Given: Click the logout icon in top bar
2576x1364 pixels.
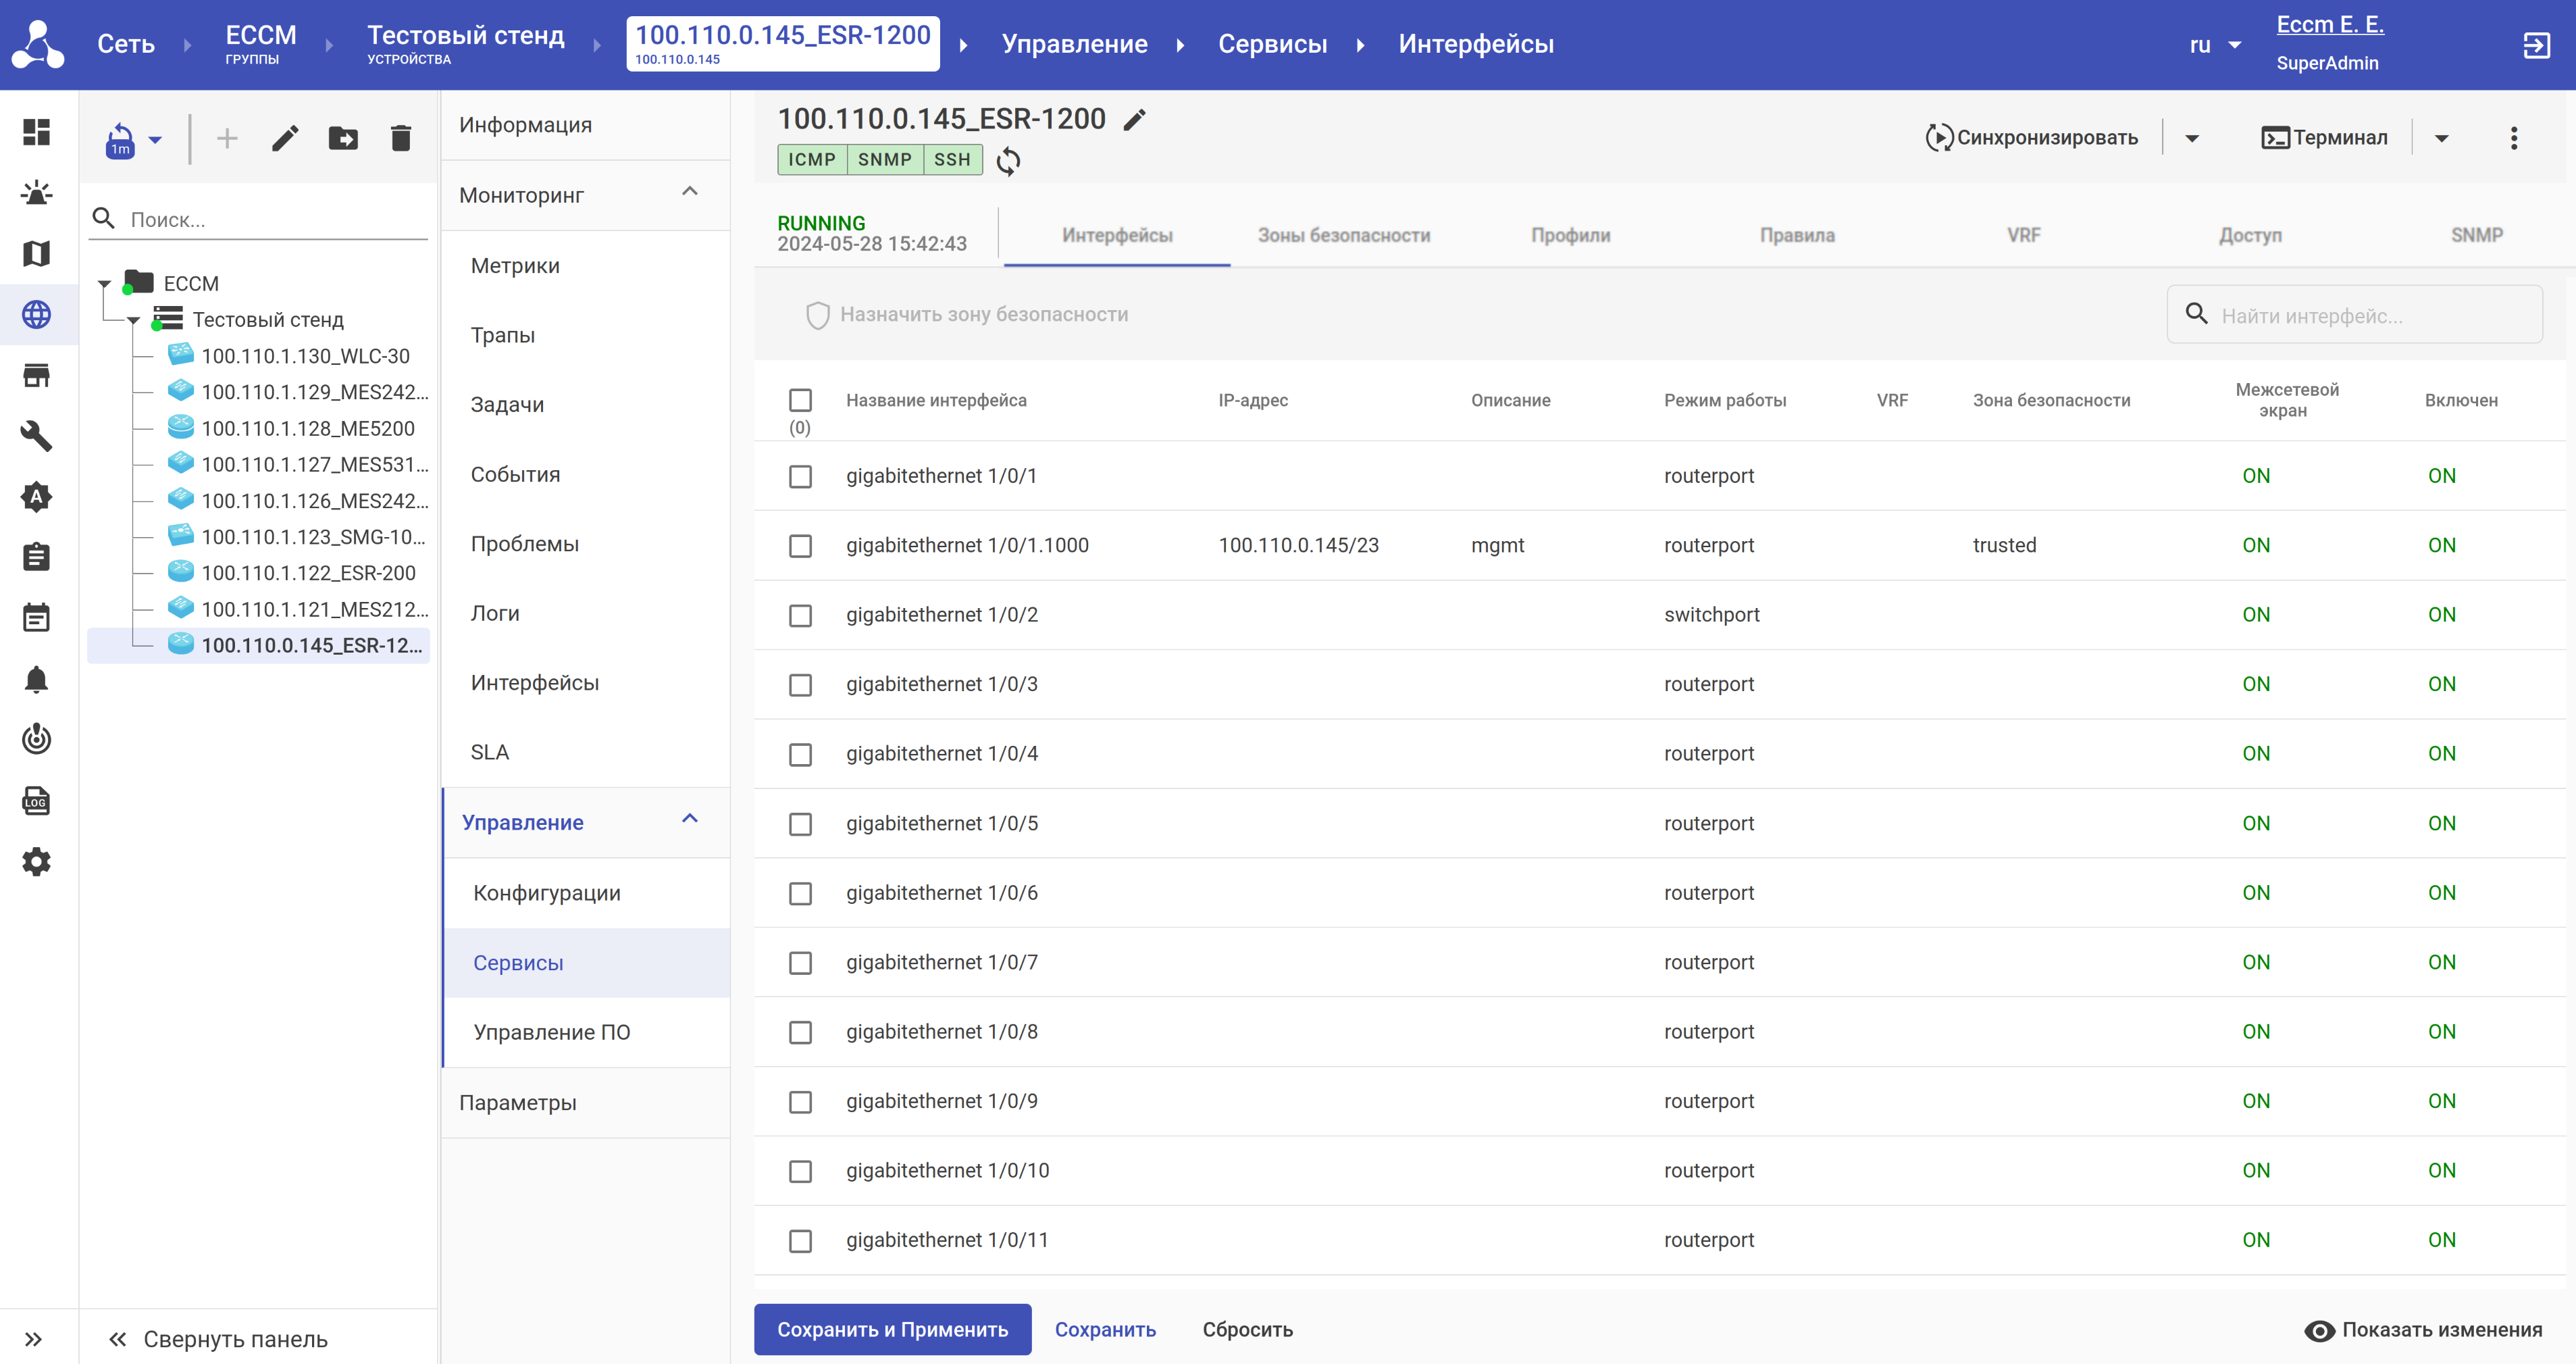Looking at the screenshot, I should click(2536, 45).
